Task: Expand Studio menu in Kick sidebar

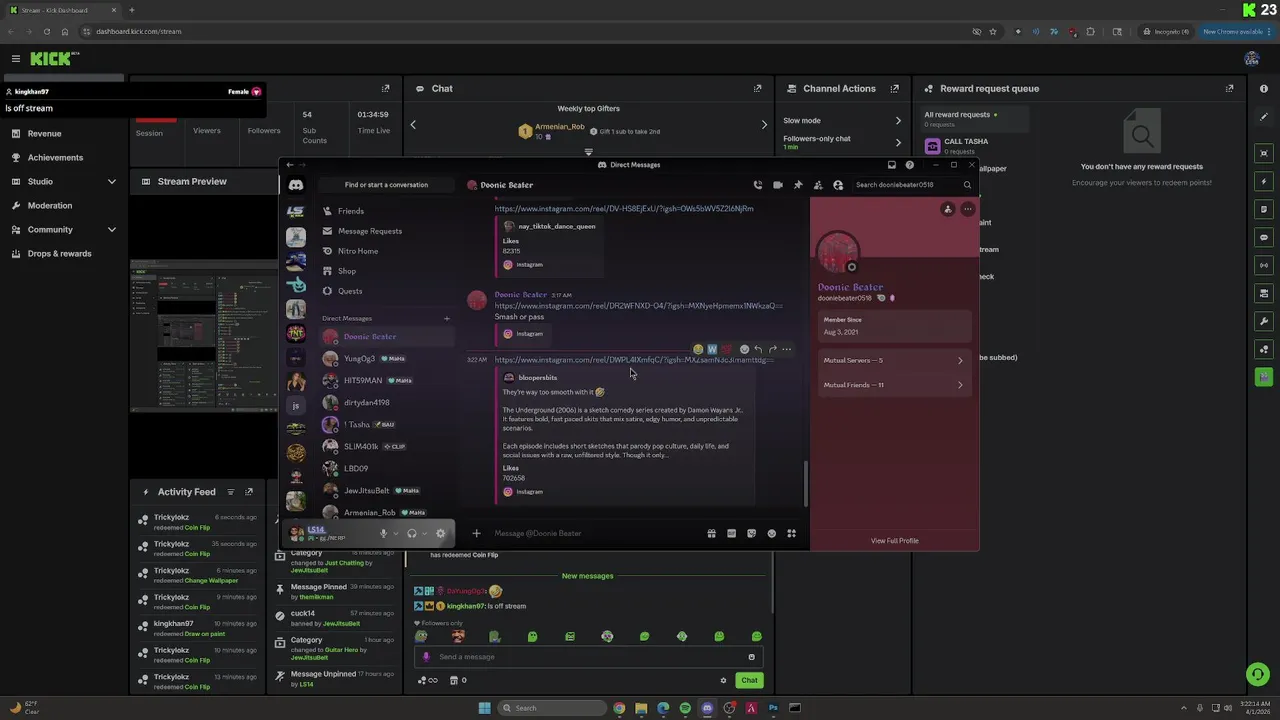Action: pyautogui.click(x=111, y=181)
